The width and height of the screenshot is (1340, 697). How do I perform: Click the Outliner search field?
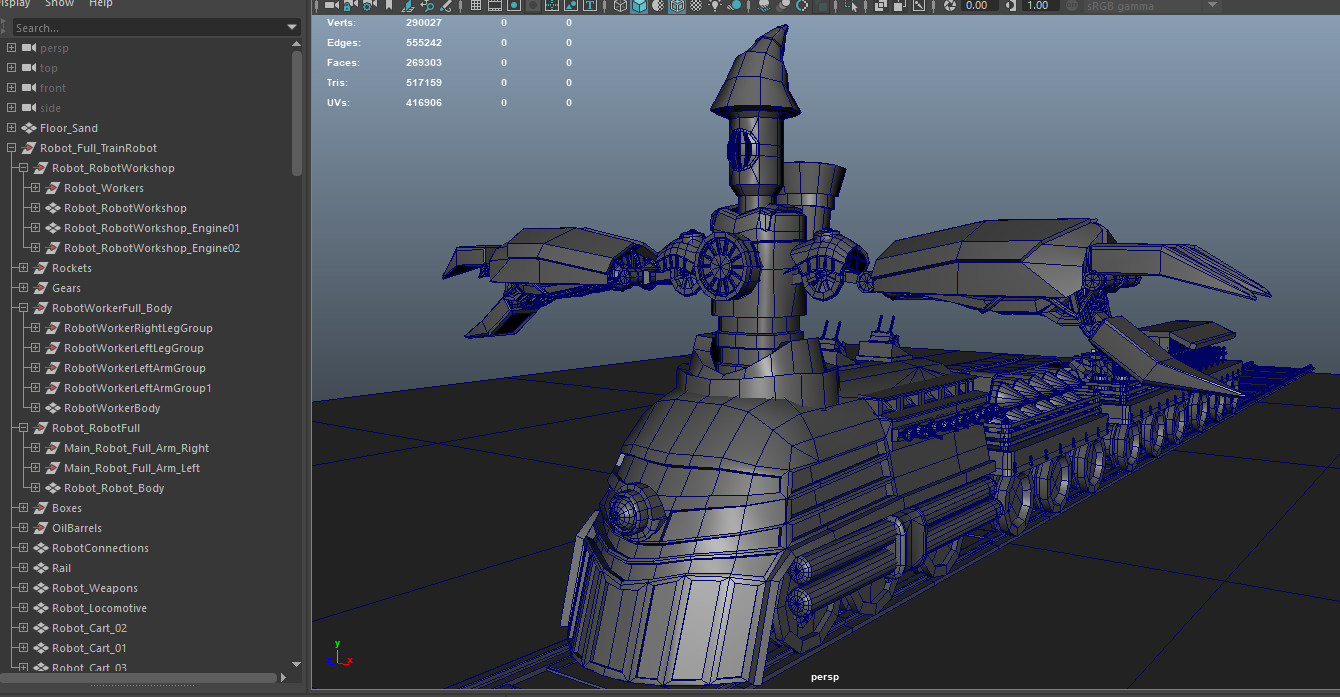[x=150, y=27]
